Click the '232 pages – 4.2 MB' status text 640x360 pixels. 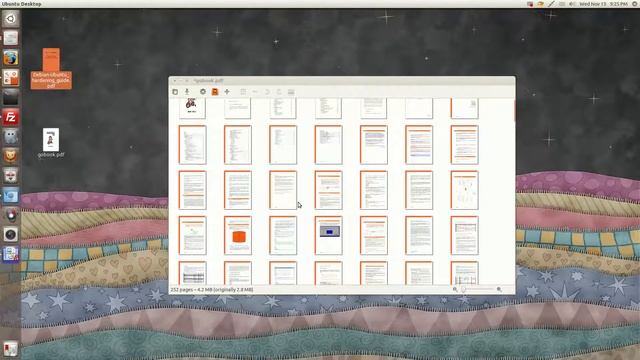pos(212,289)
